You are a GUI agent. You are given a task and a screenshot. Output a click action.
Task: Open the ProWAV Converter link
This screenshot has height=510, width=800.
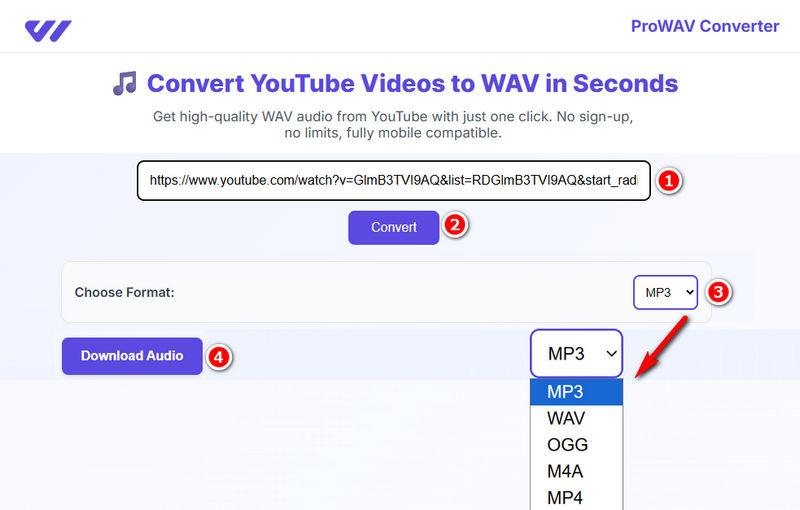(x=705, y=26)
